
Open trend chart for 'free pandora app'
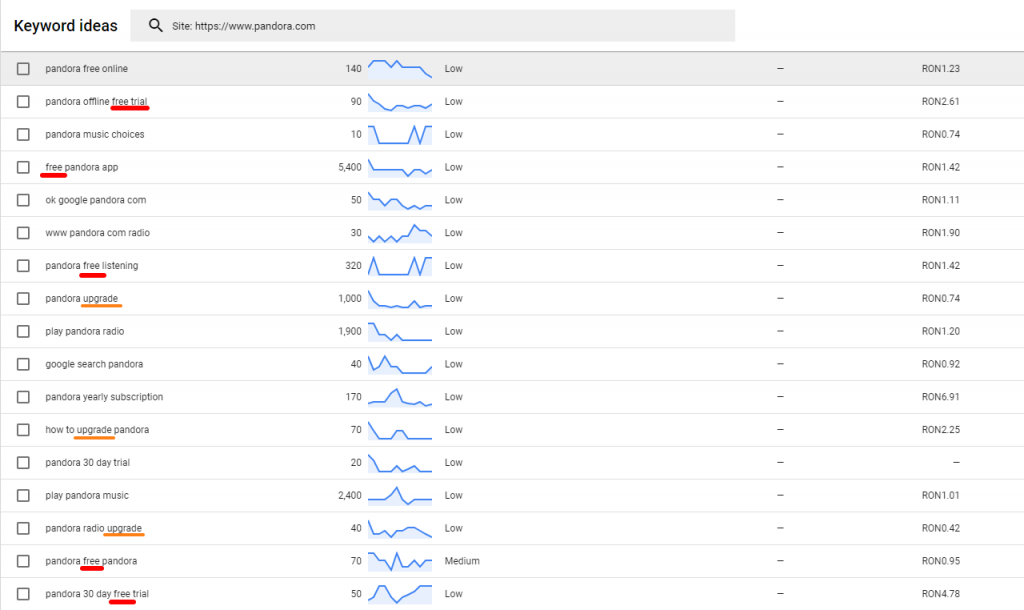click(400, 167)
